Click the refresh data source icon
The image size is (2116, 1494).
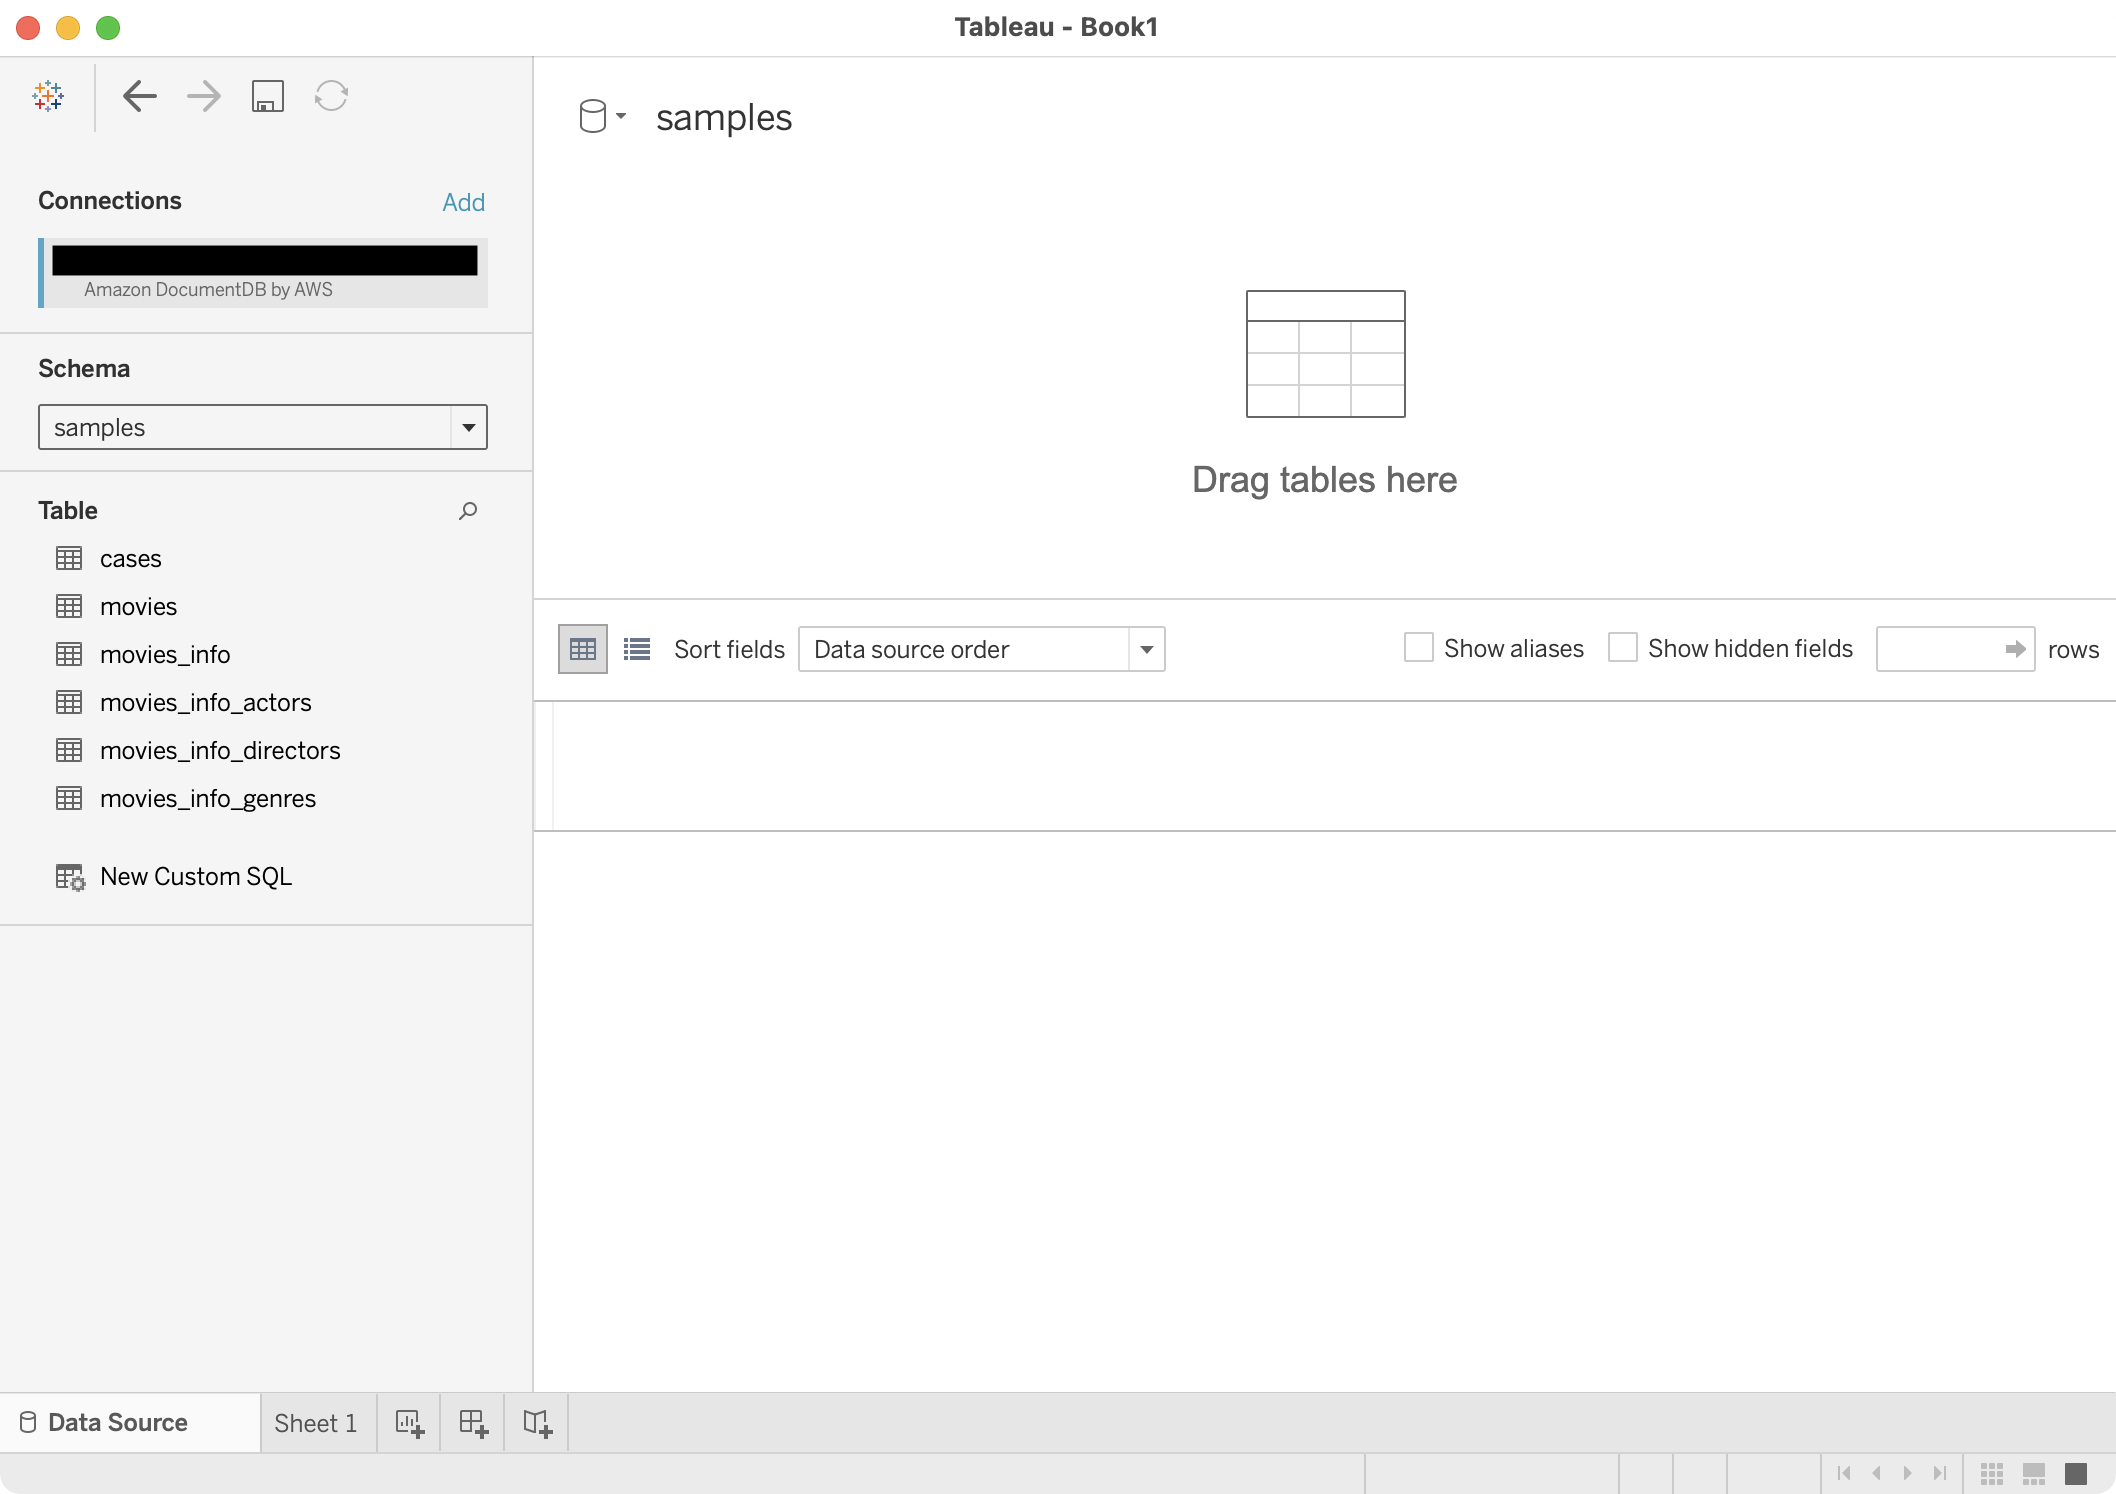331,96
